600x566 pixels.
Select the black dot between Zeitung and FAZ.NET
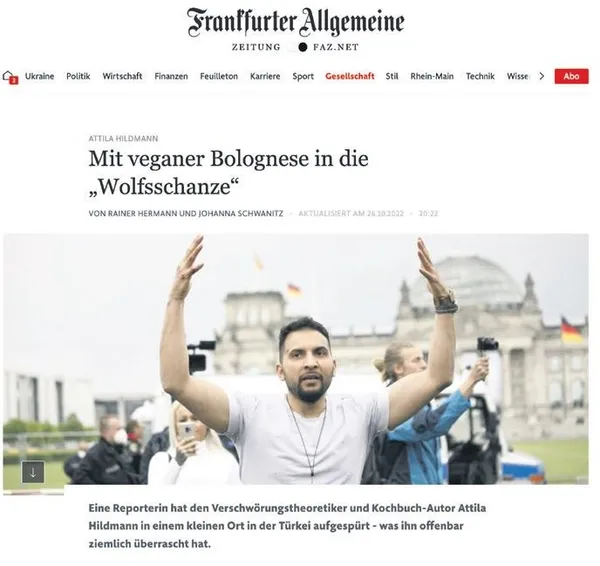pyautogui.click(x=303, y=47)
